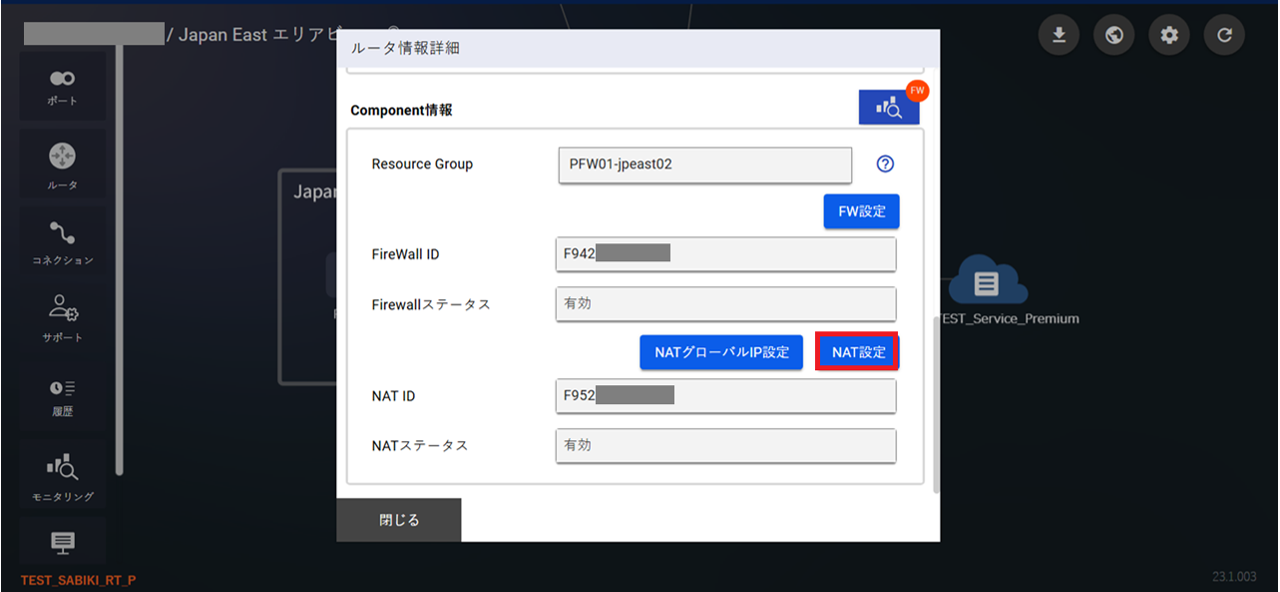Open the 履歴 sidebar item
Viewport: 1280px width, 592px height.
[x=62, y=397]
